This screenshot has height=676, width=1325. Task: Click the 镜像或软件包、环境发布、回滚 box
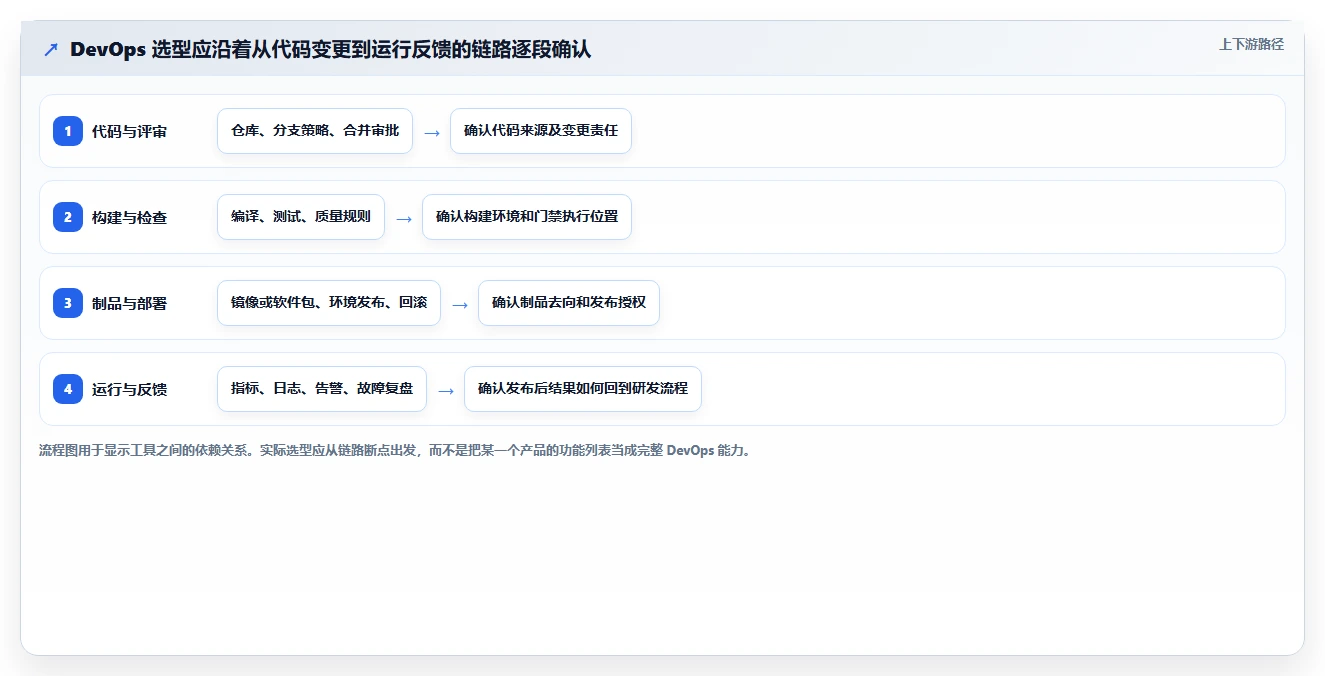[329, 303]
